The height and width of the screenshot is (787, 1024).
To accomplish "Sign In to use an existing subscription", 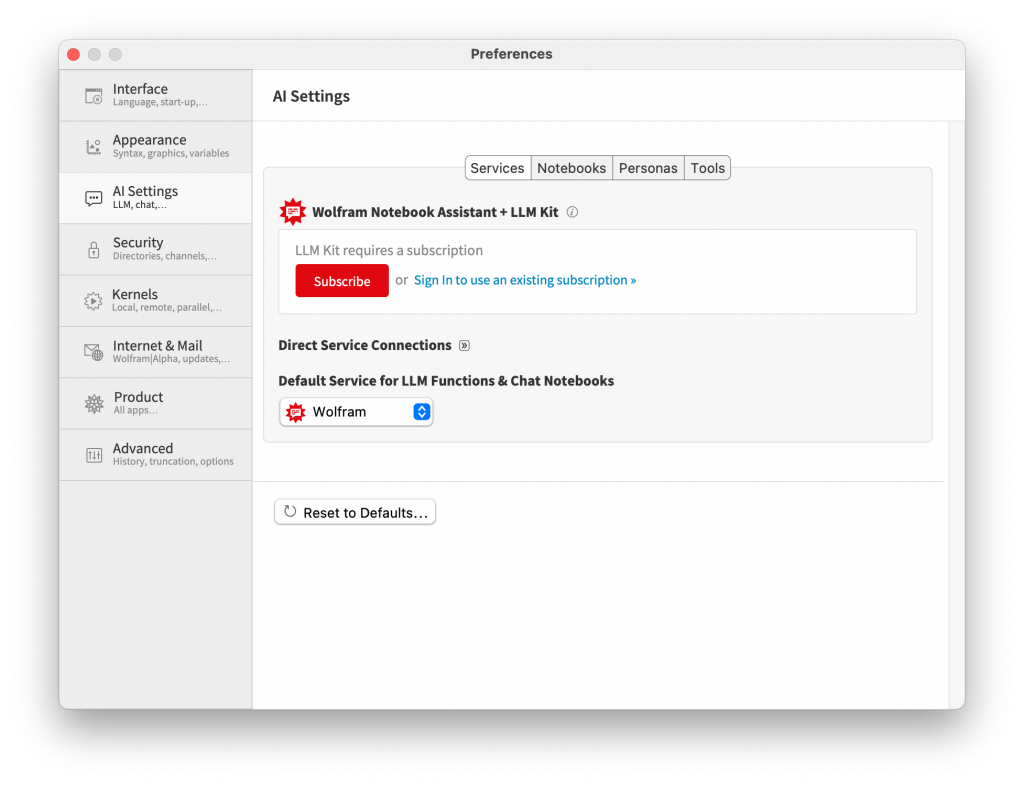I will pyautogui.click(x=524, y=280).
